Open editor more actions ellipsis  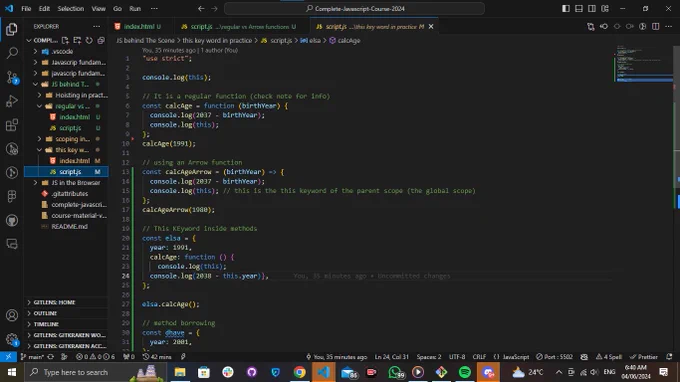coord(669,26)
